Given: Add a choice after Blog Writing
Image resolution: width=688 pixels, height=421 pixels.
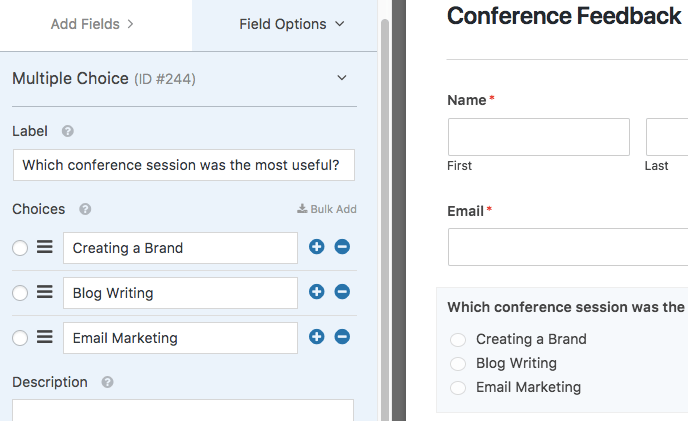Looking at the screenshot, I should [x=317, y=292].
